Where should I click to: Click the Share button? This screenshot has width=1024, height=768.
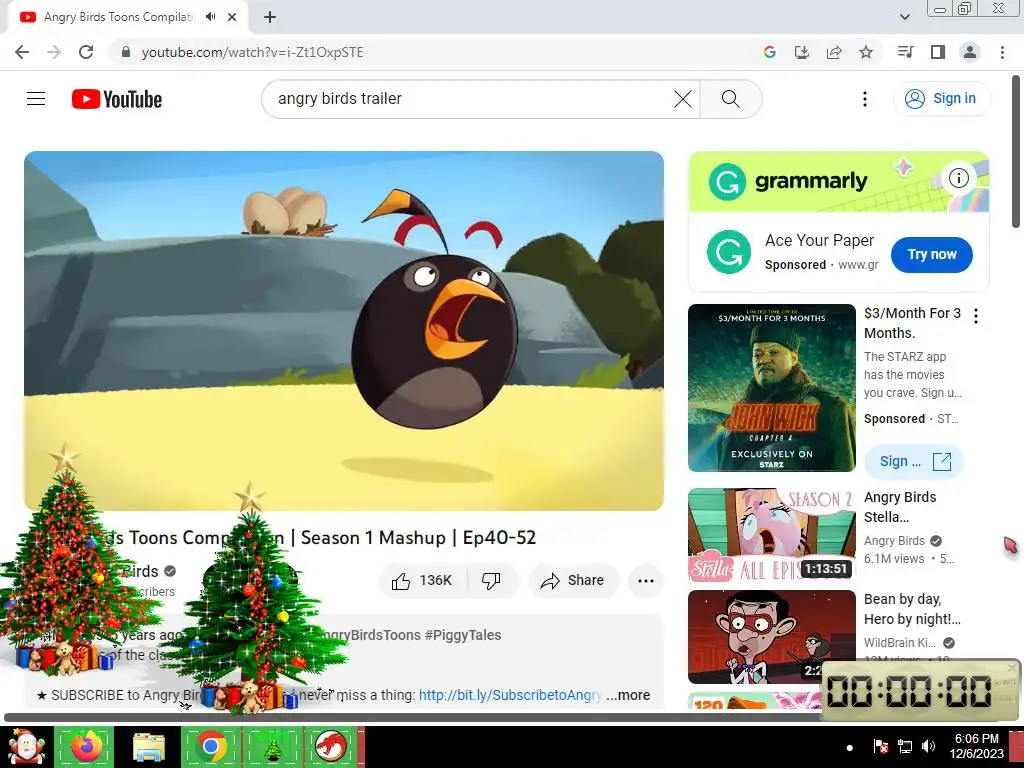(x=573, y=581)
